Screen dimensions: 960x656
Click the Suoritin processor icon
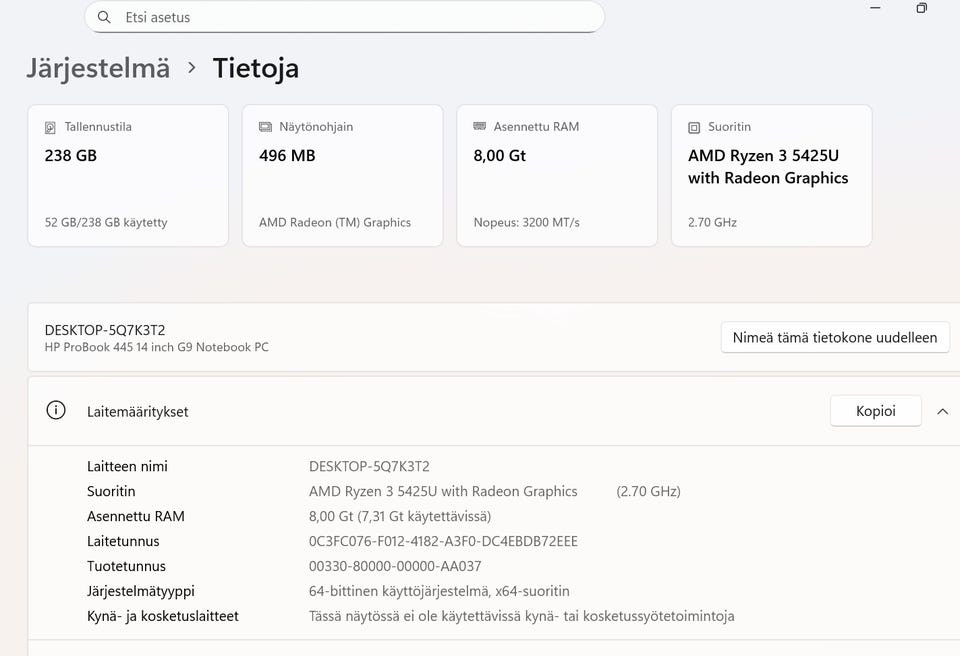tap(694, 128)
